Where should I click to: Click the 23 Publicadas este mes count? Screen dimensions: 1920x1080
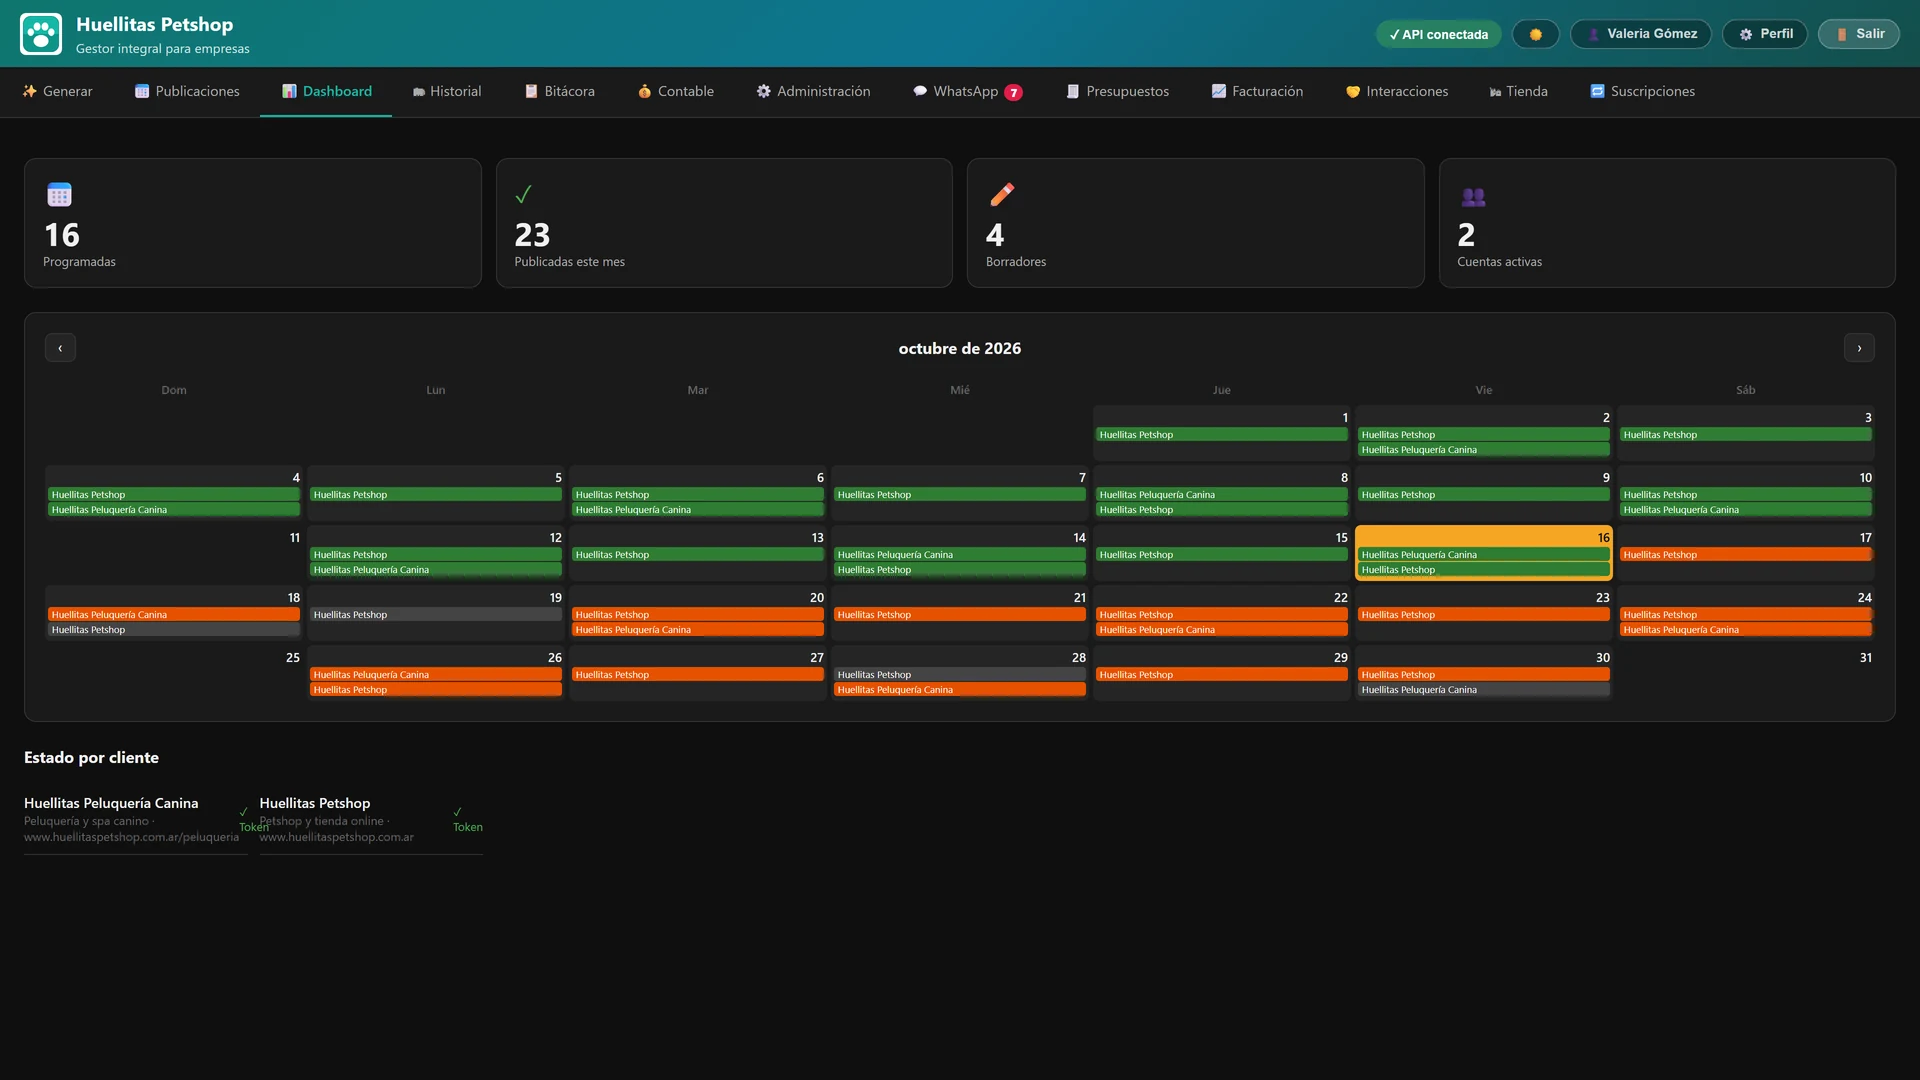tap(532, 235)
